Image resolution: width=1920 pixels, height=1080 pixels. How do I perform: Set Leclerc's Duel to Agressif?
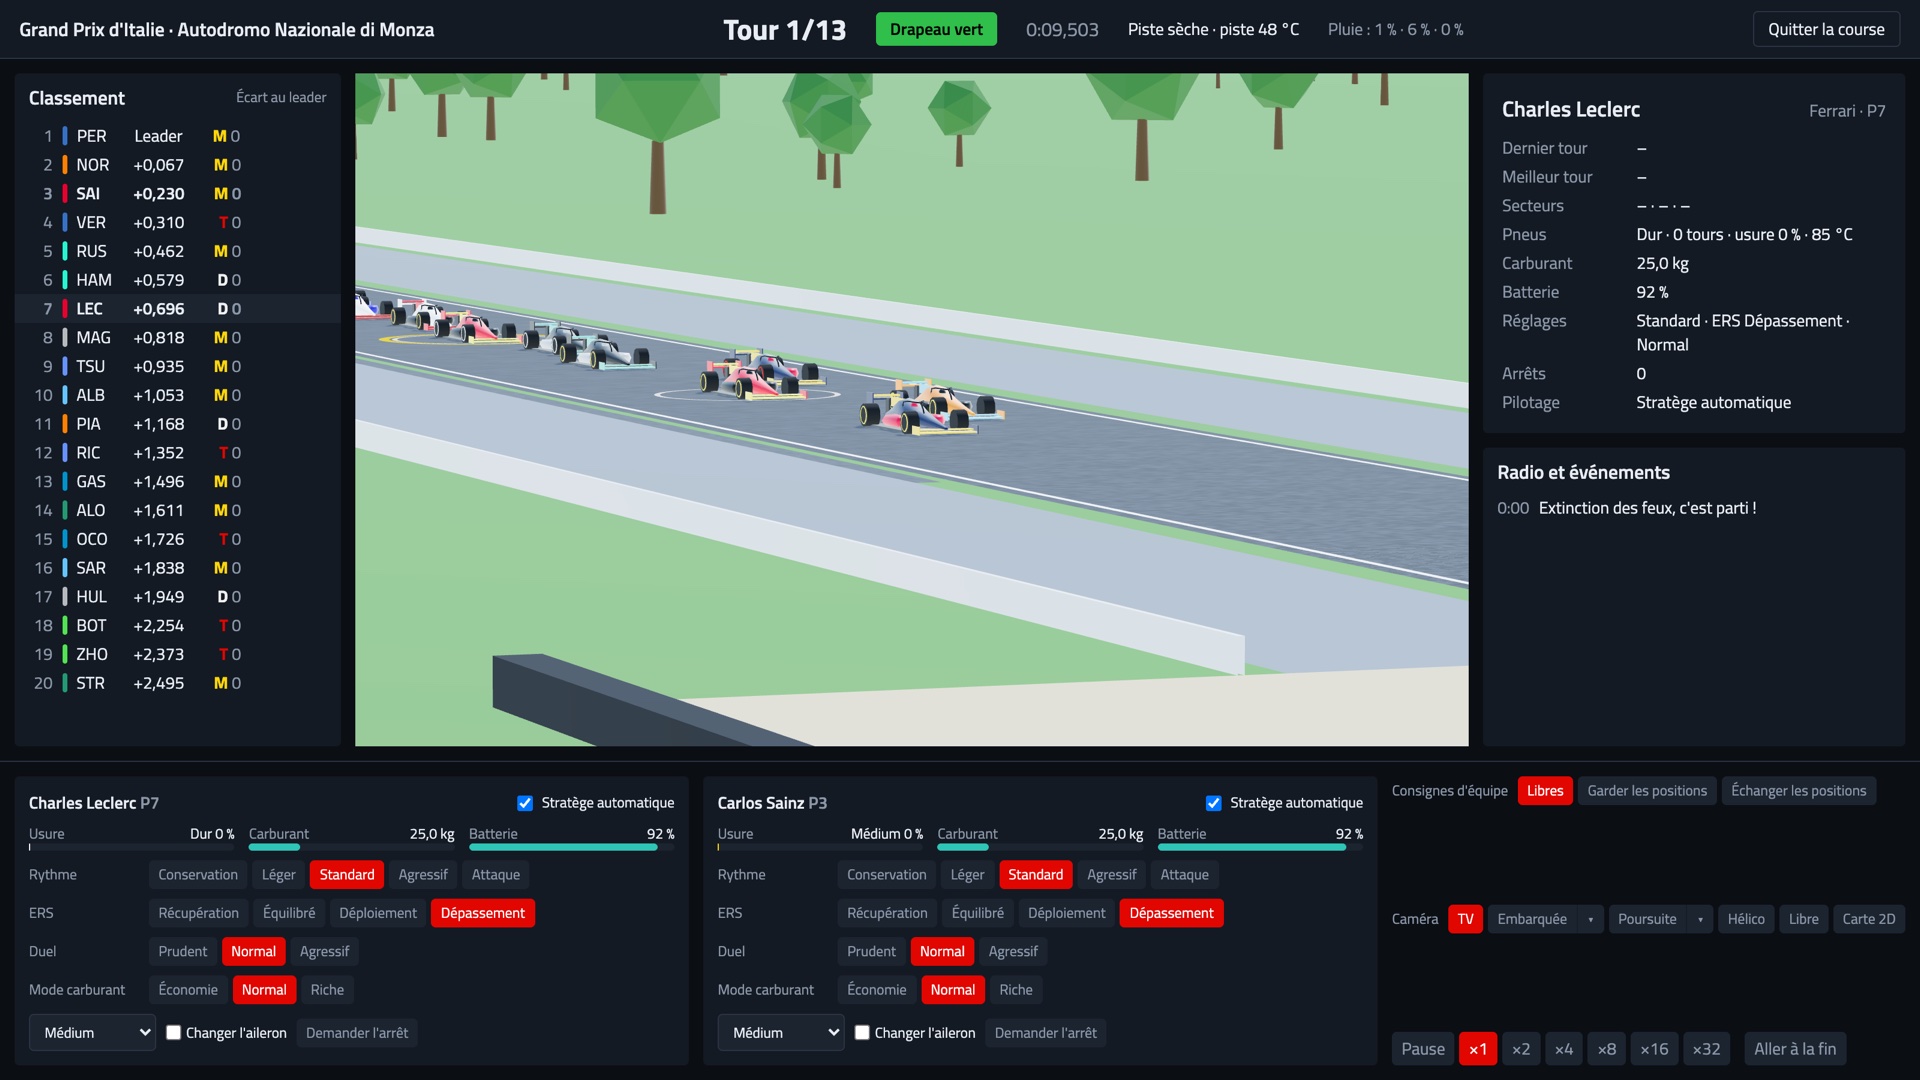324,951
